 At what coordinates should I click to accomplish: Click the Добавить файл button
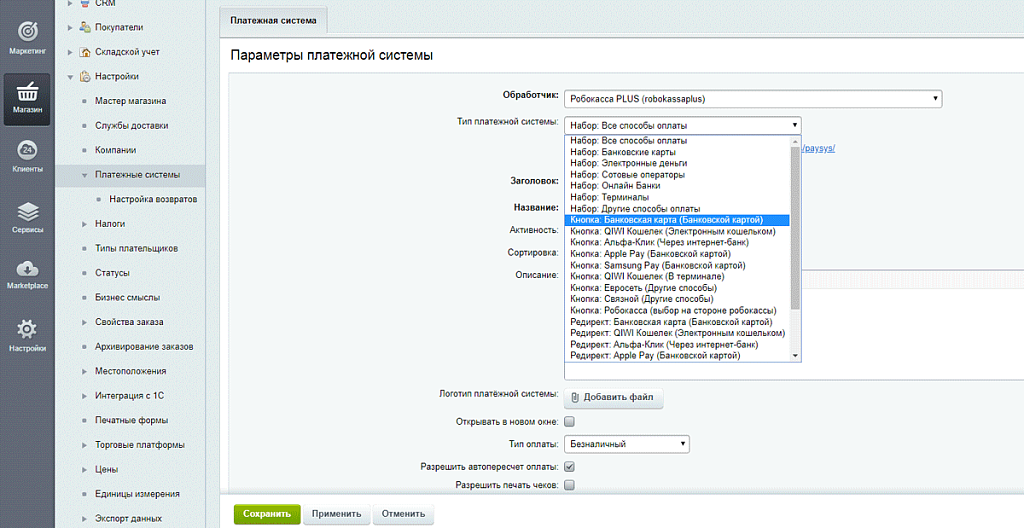(x=613, y=397)
